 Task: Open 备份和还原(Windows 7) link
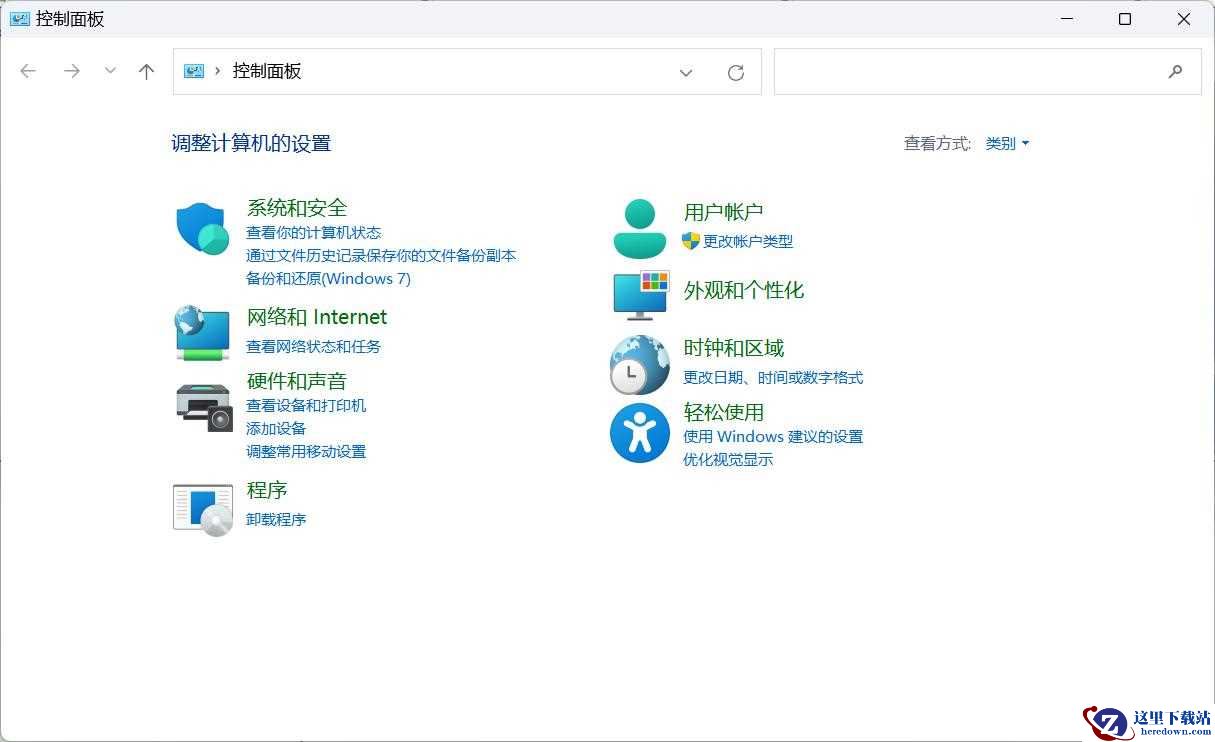point(328,278)
